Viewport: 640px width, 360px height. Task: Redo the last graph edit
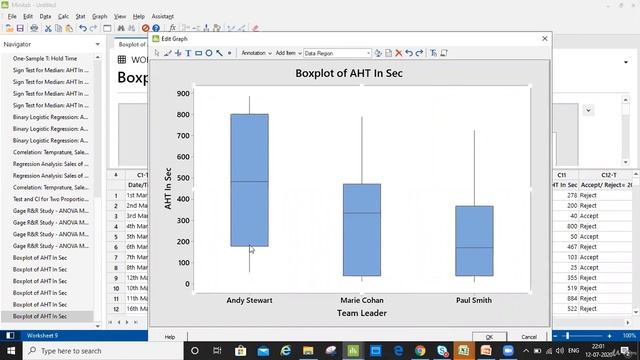419,53
